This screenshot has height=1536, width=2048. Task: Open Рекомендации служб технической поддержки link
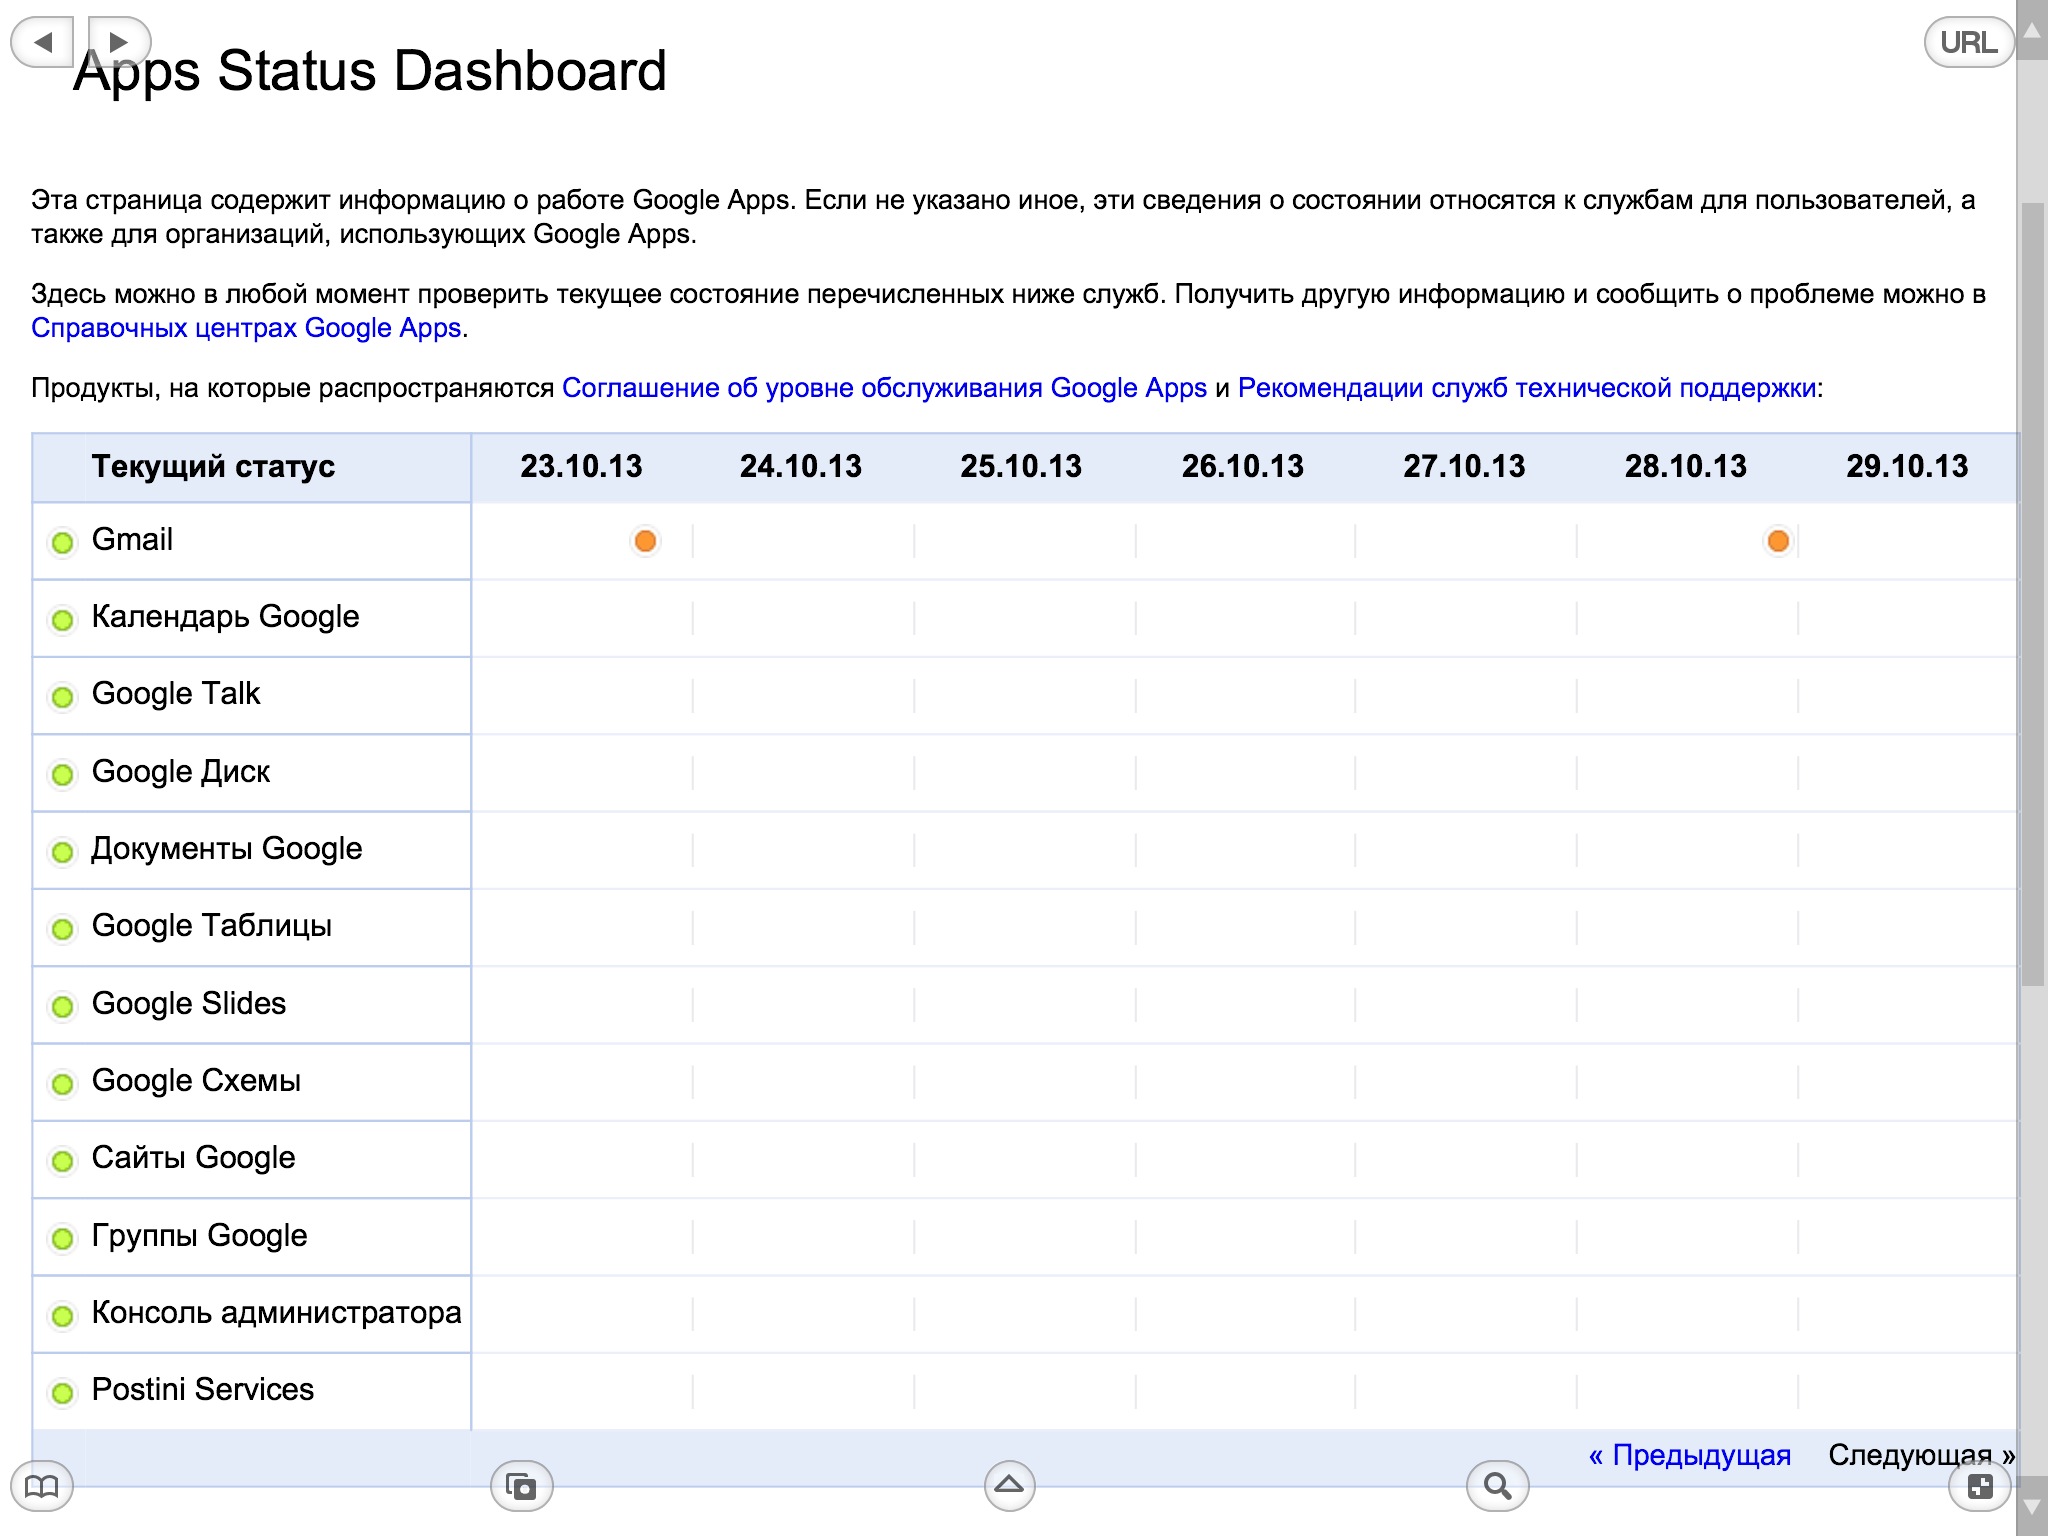click(x=1527, y=388)
